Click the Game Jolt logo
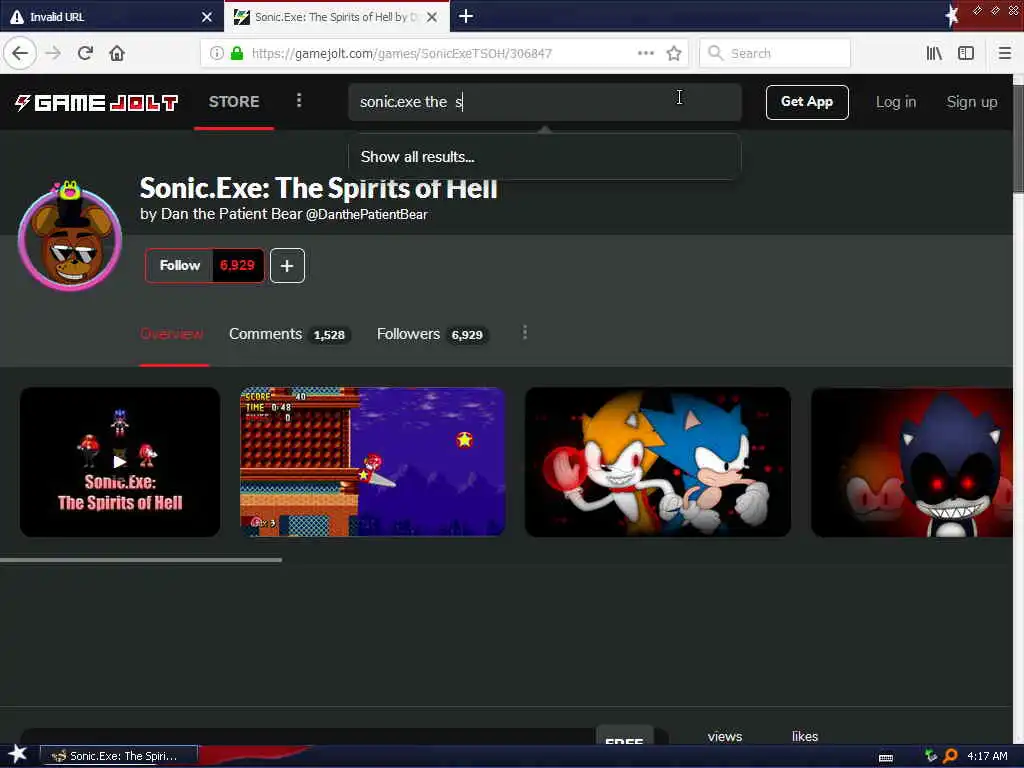The height and width of the screenshot is (768, 1024). [96, 103]
